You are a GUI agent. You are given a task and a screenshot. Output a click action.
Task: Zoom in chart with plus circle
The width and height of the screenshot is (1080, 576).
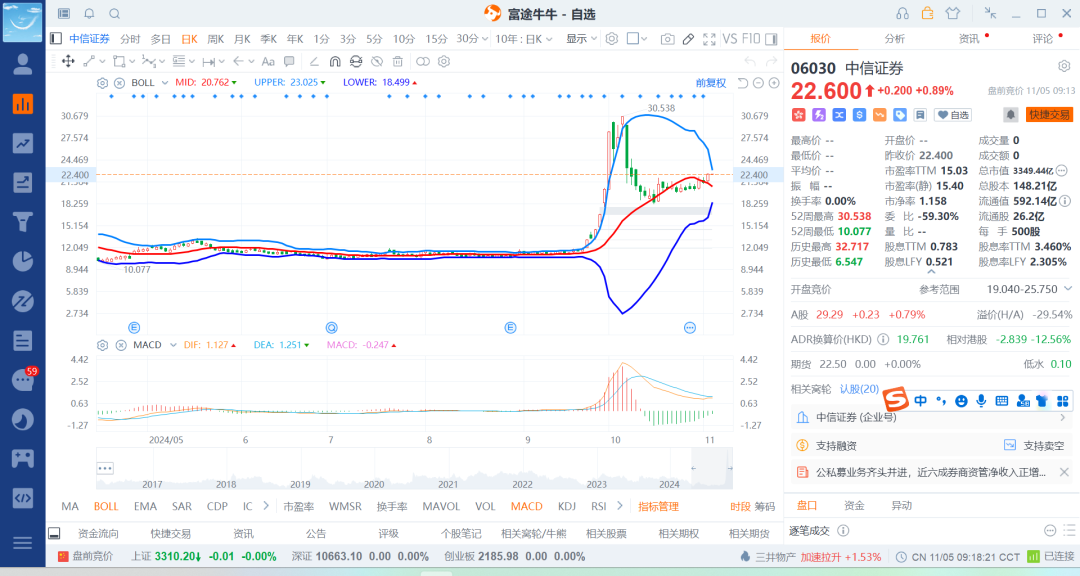[774, 83]
